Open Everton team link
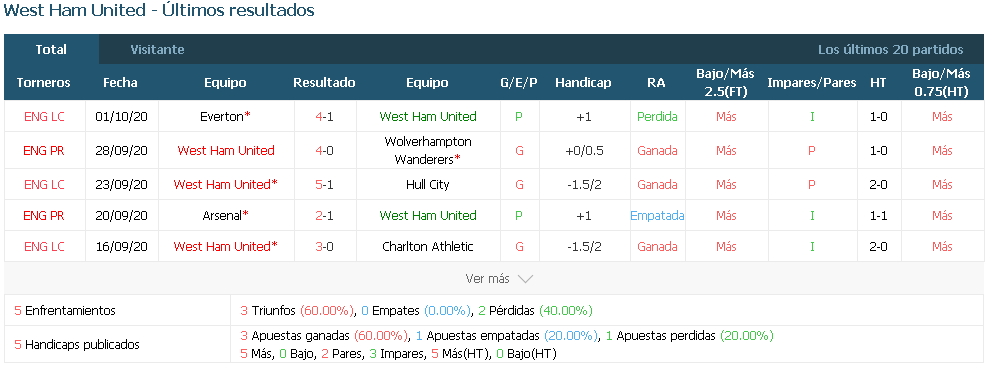This screenshot has width=989, height=370. (x=222, y=117)
